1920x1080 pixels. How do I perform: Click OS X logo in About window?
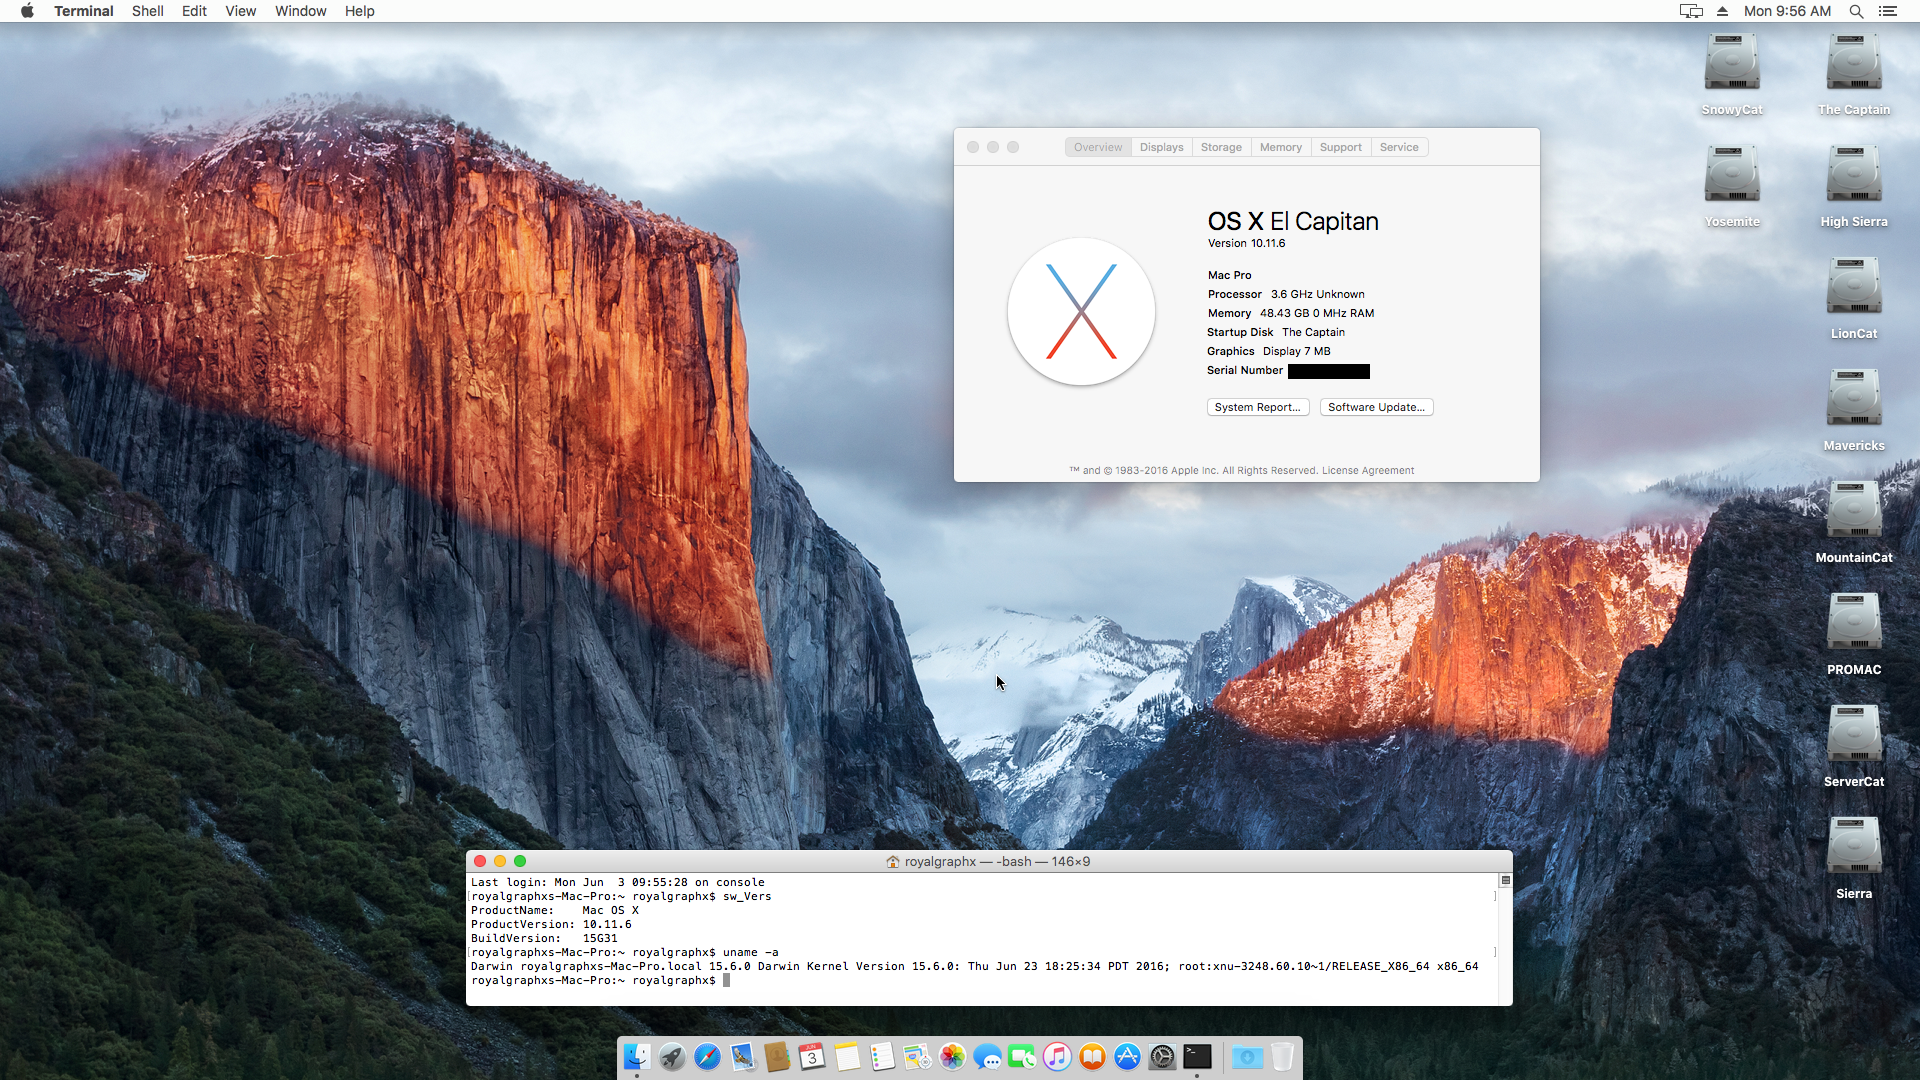click(x=1081, y=311)
